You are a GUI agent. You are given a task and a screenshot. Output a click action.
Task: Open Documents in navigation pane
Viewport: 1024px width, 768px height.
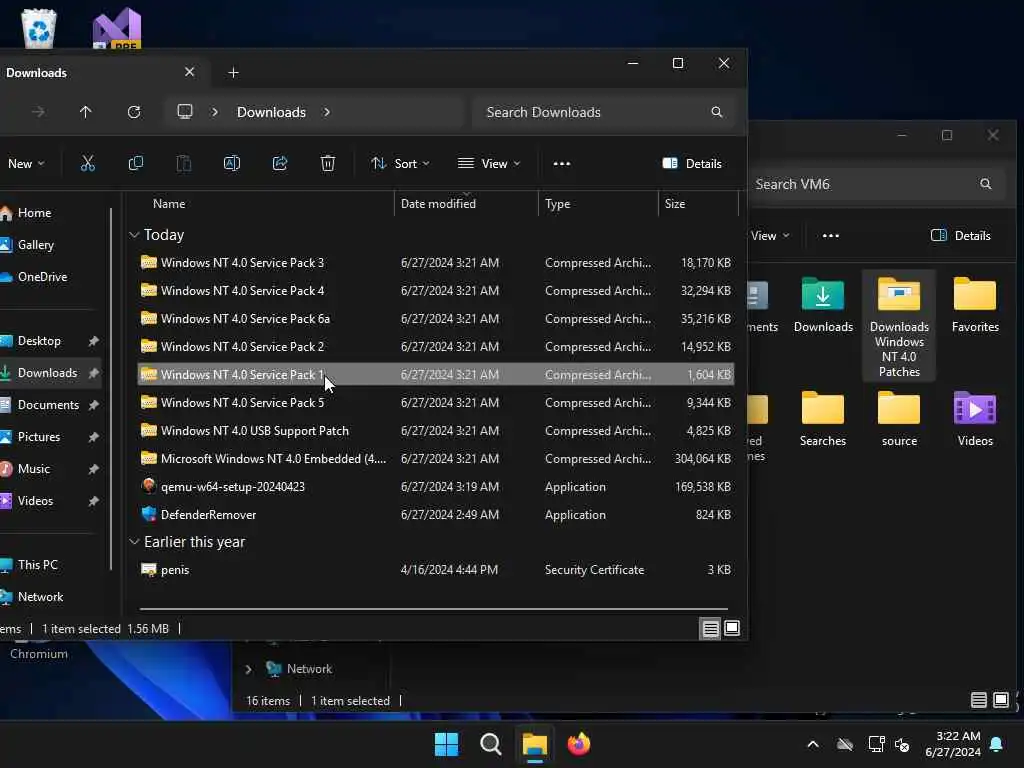(48, 404)
